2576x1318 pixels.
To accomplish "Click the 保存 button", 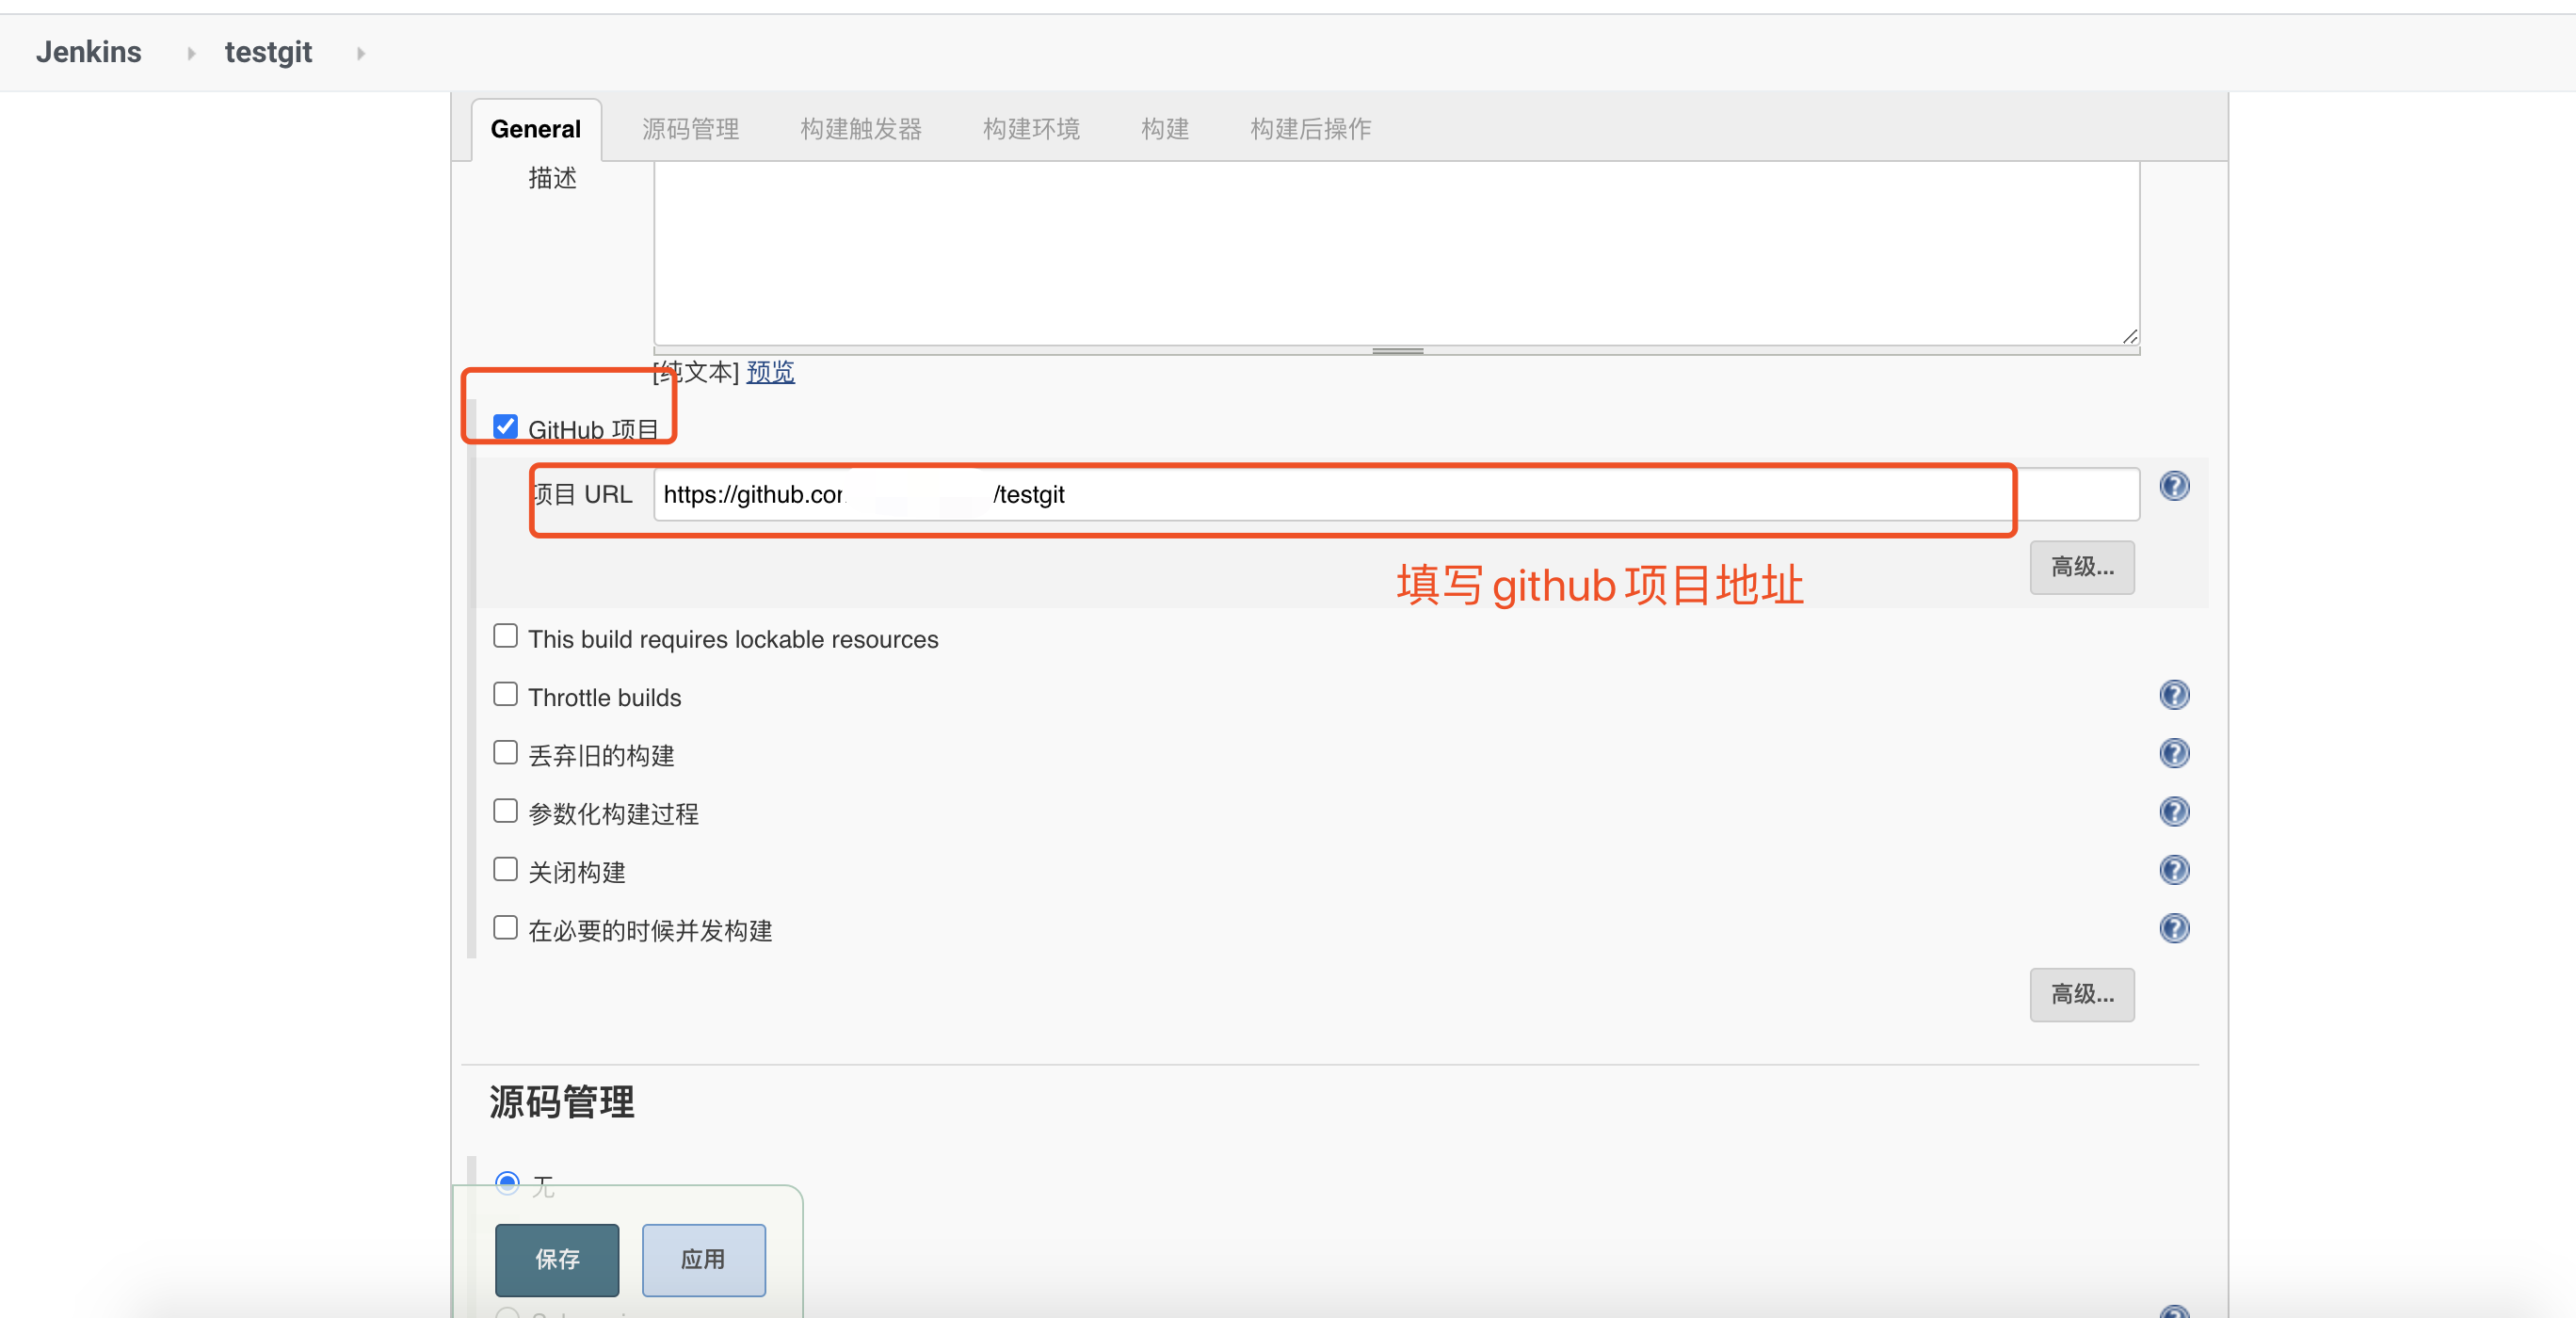I will (x=556, y=1259).
